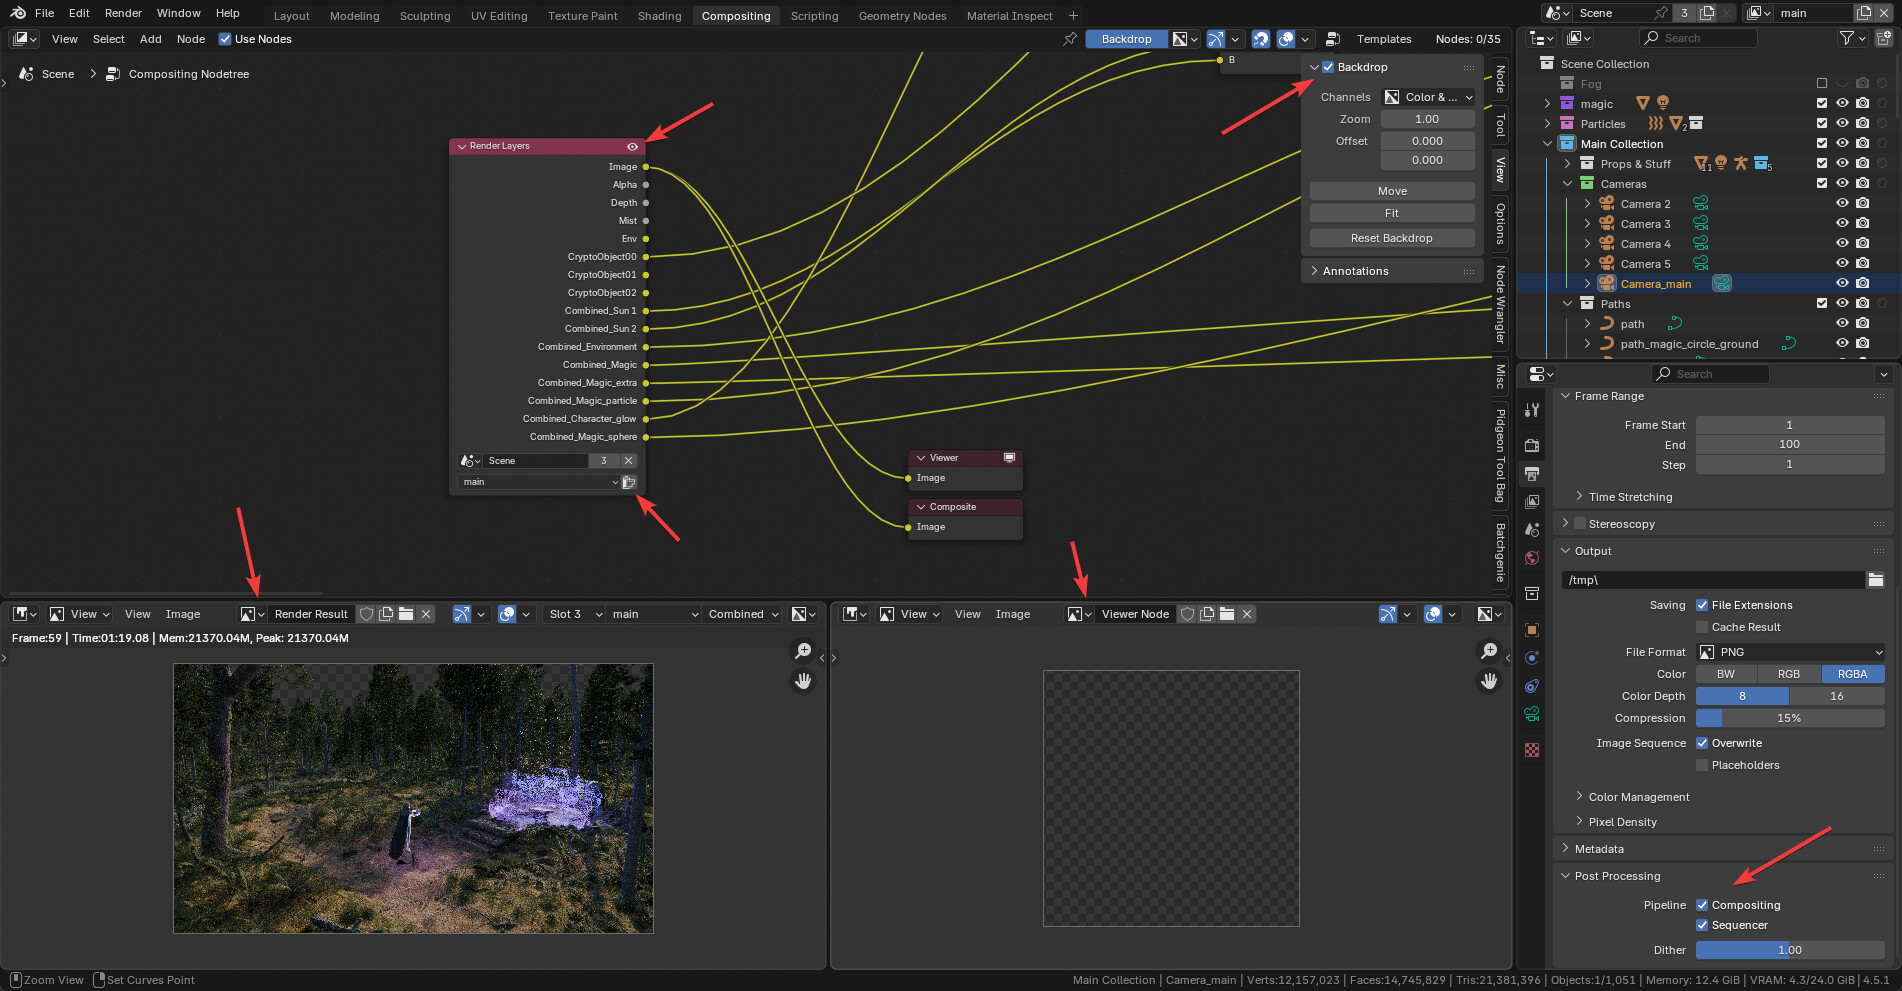Open the Camera data properties tab icon

pos(1532,714)
